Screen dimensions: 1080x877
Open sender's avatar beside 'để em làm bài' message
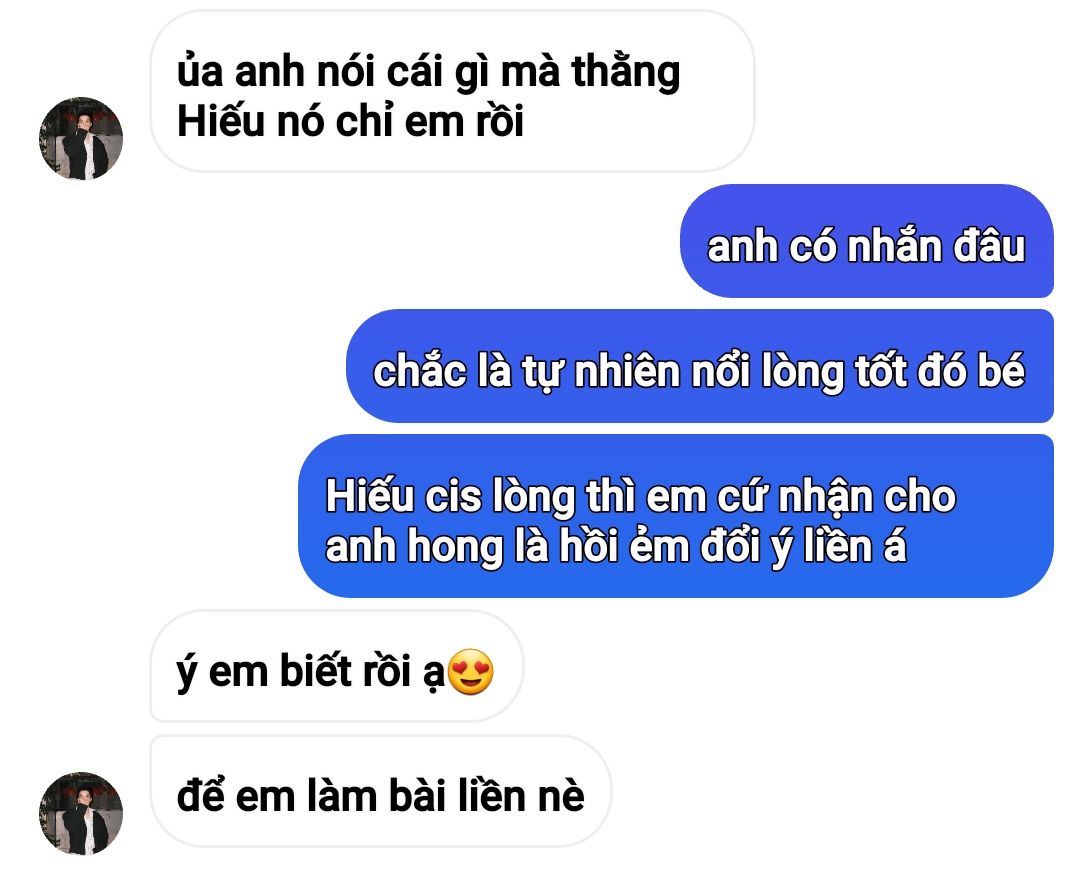(81, 814)
